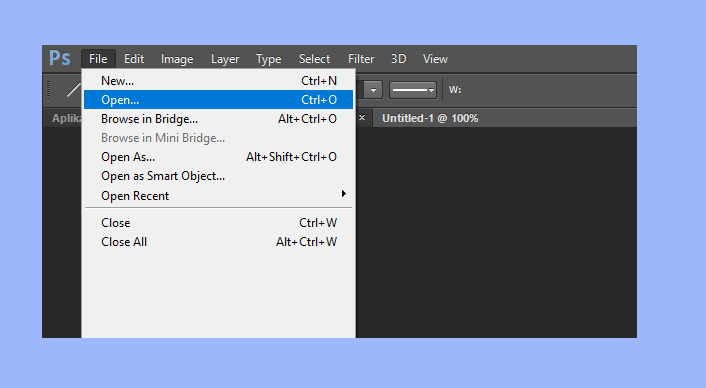Select the Line tool icon in options bar
706x388 pixels.
[x=73, y=90]
